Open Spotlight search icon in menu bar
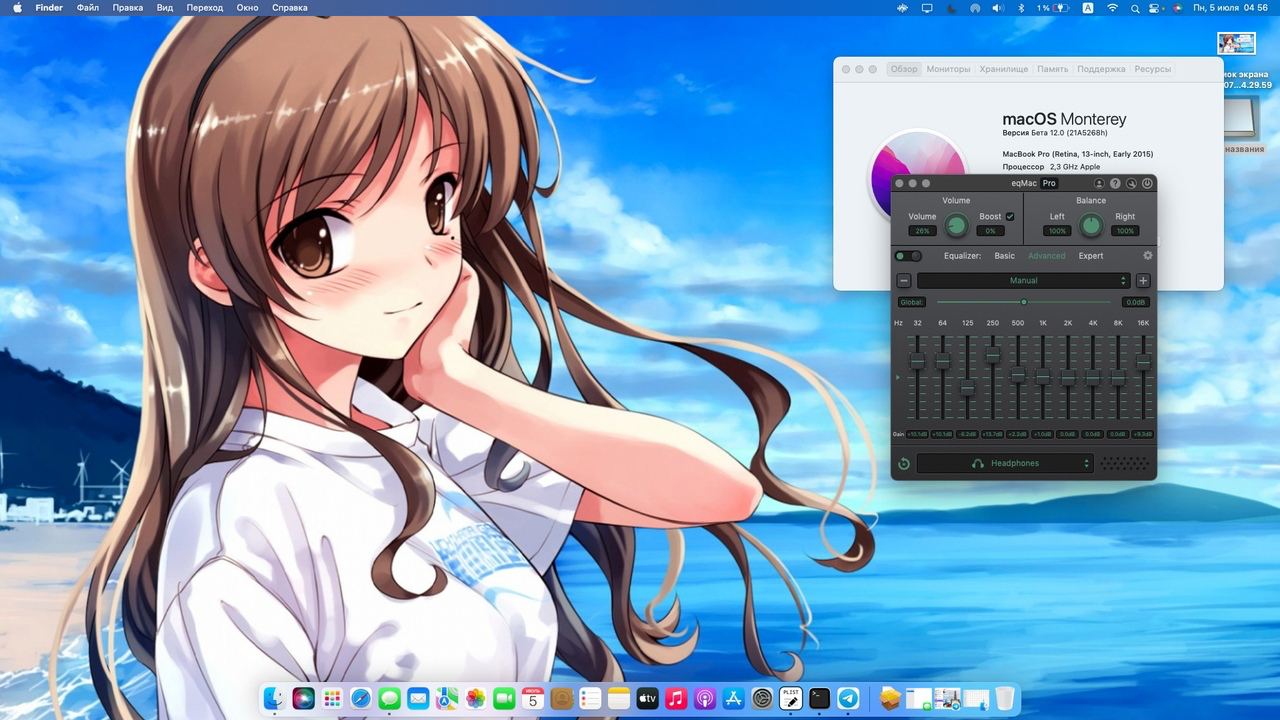 pyautogui.click(x=1135, y=8)
